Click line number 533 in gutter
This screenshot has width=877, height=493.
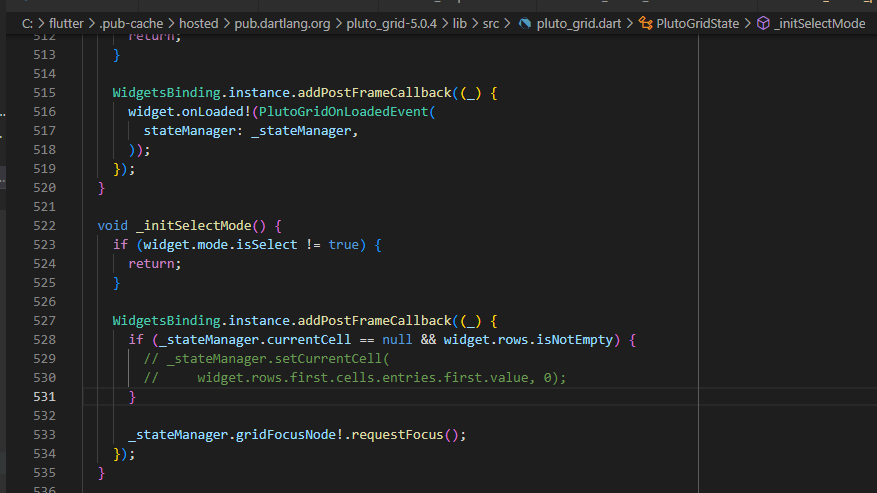tap(44, 435)
